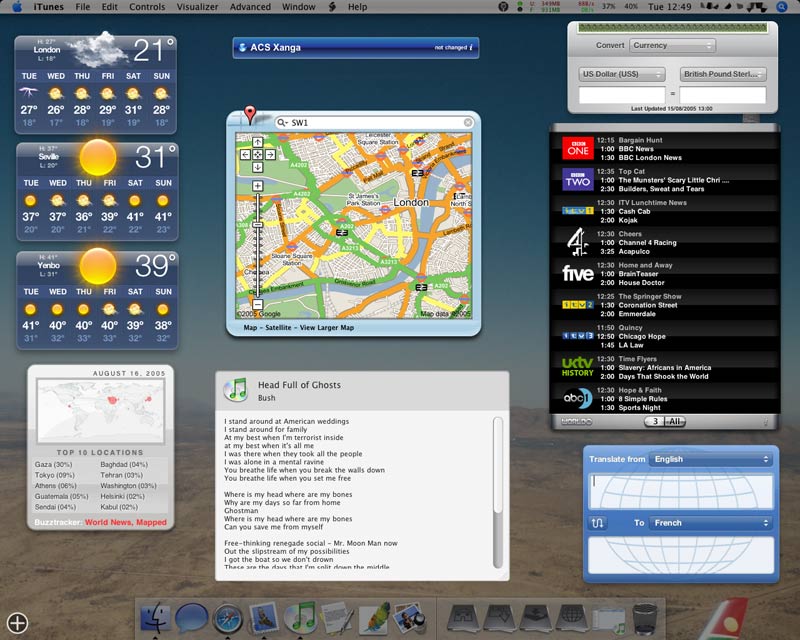Open Finder from the dock
800x640 pixels.
pyautogui.click(x=156, y=619)
